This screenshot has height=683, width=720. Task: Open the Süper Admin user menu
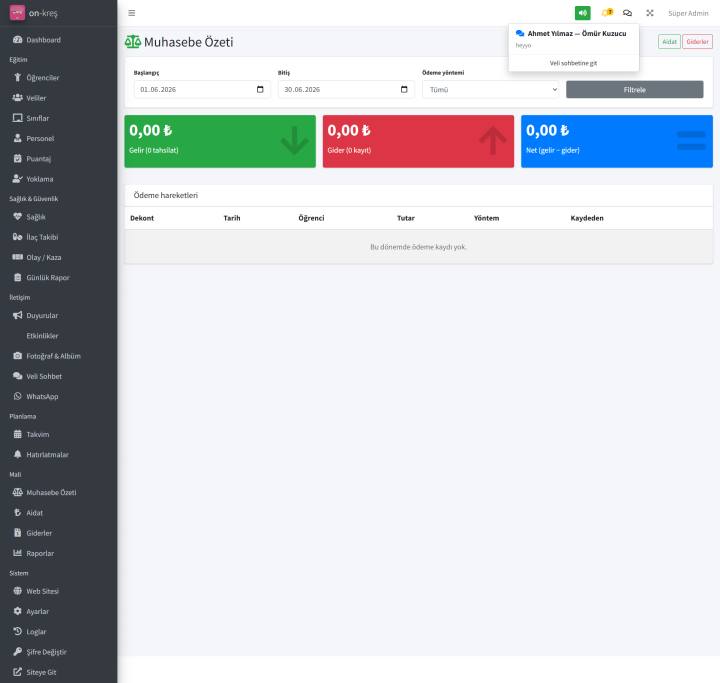pyautogui.click(x=688, y=13)
